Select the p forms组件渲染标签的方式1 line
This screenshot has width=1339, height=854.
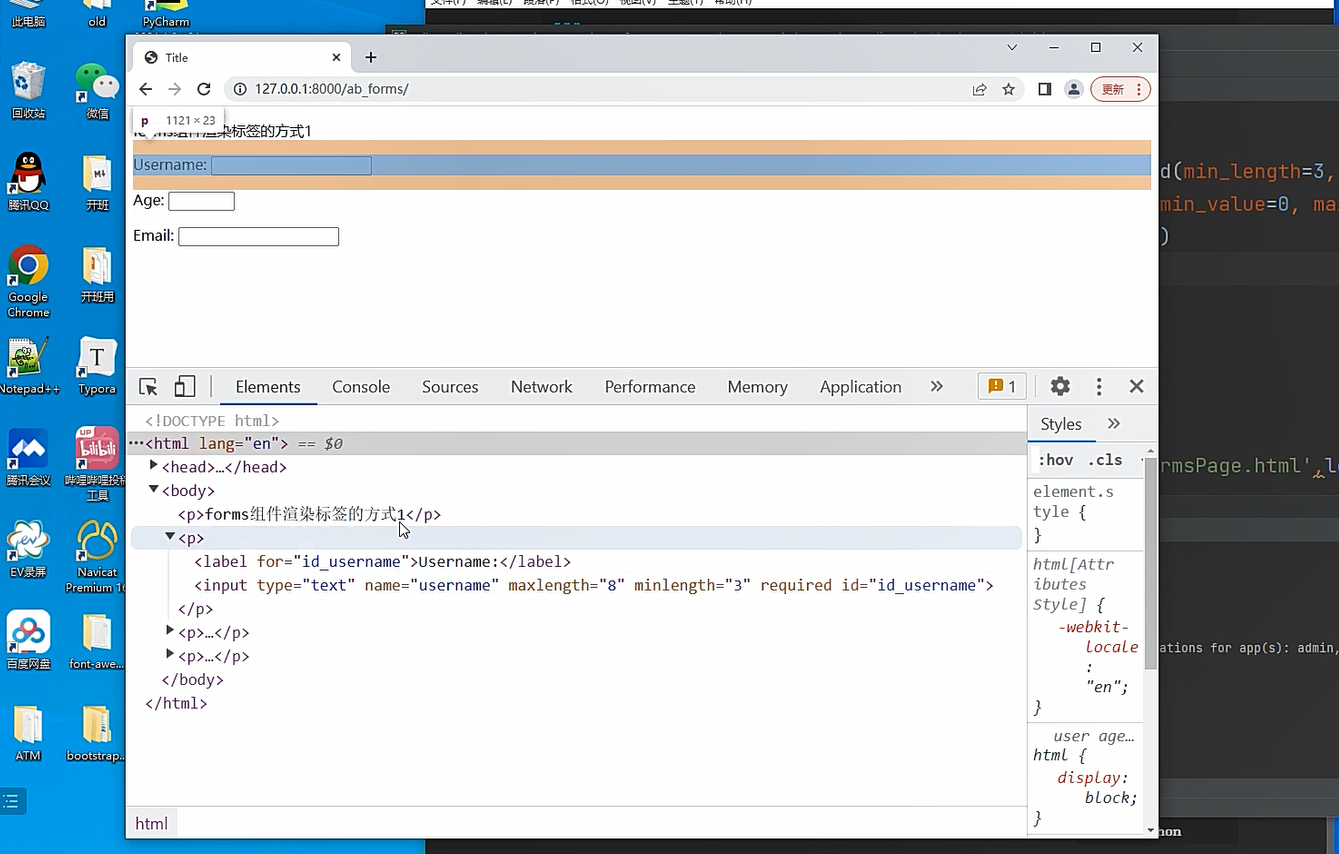tap(309, 514)
